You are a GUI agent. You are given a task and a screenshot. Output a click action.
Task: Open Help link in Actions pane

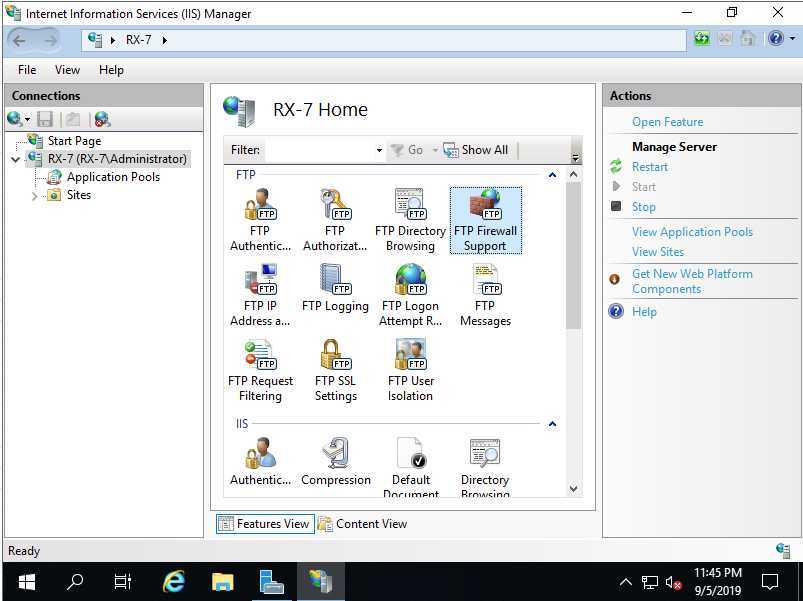[644, 312]
